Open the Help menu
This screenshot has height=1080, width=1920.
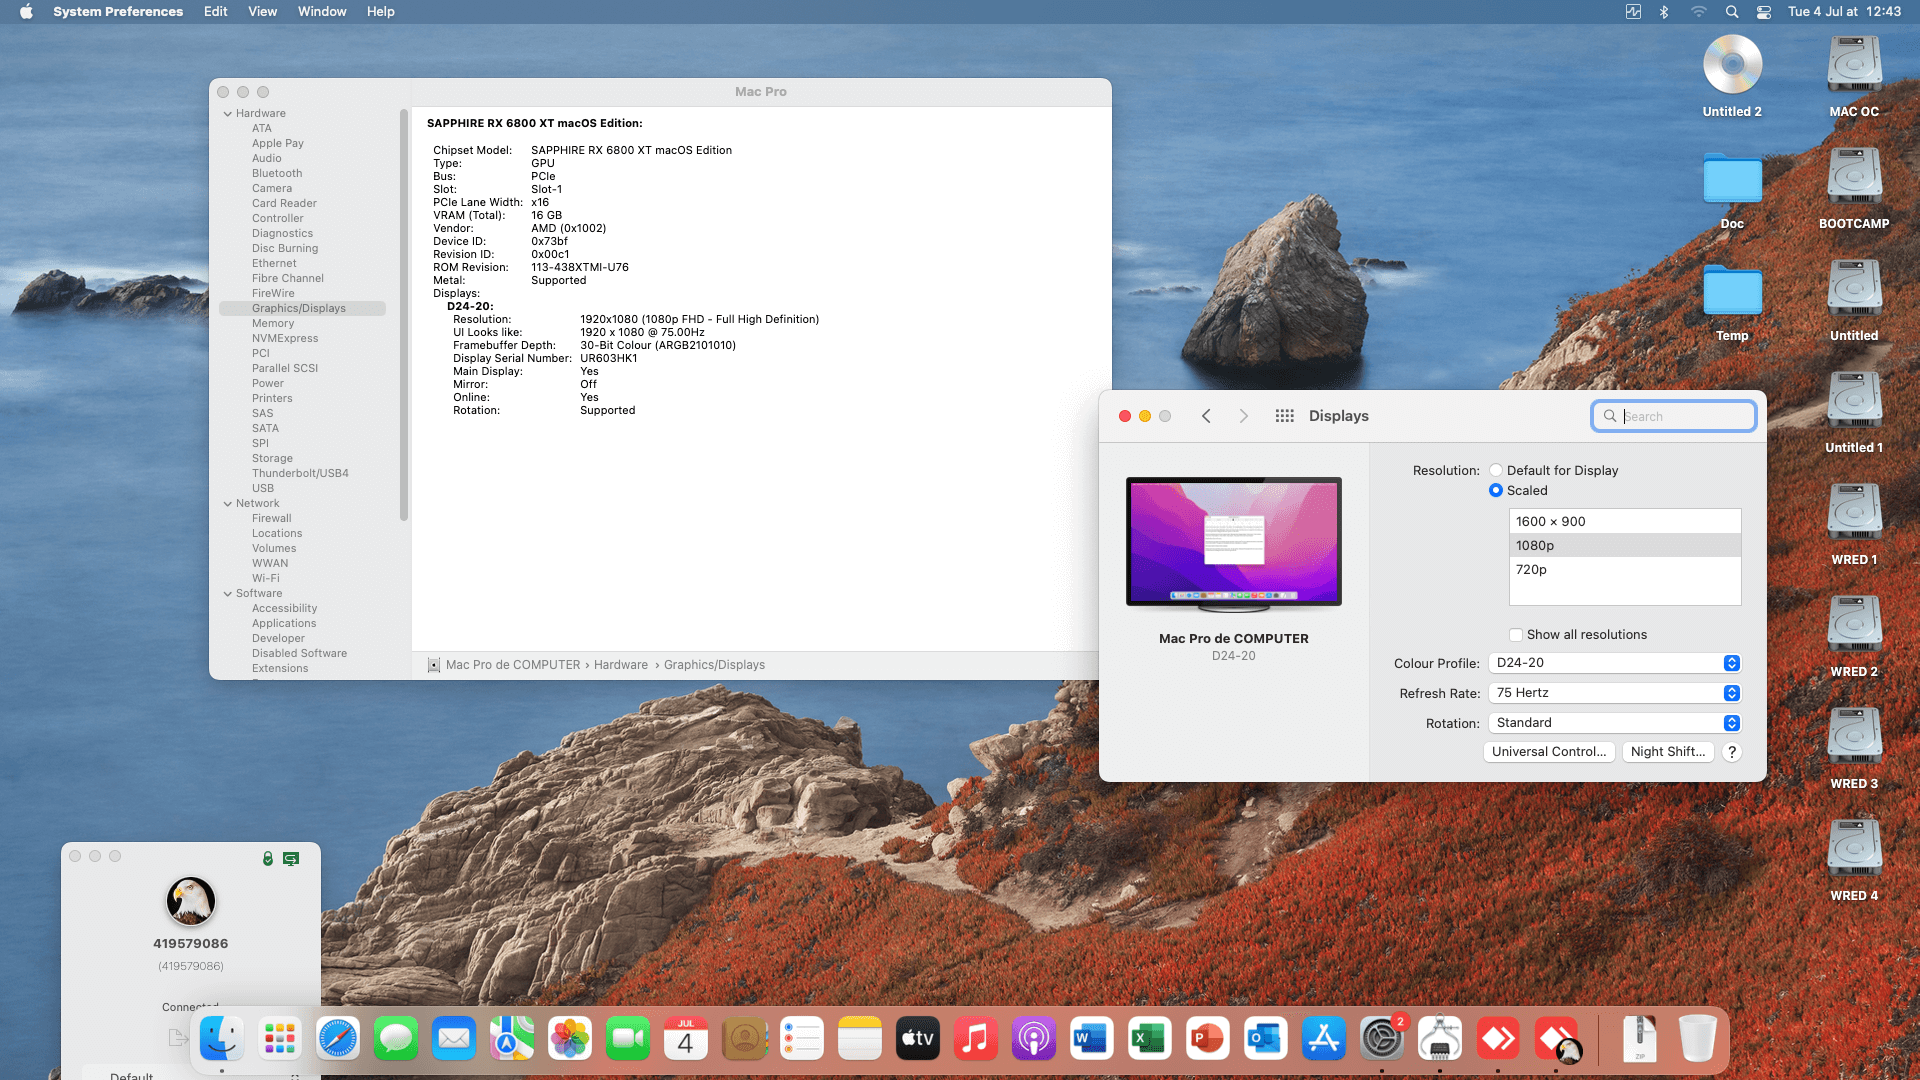pyautogui.click(x=381, y=12)
